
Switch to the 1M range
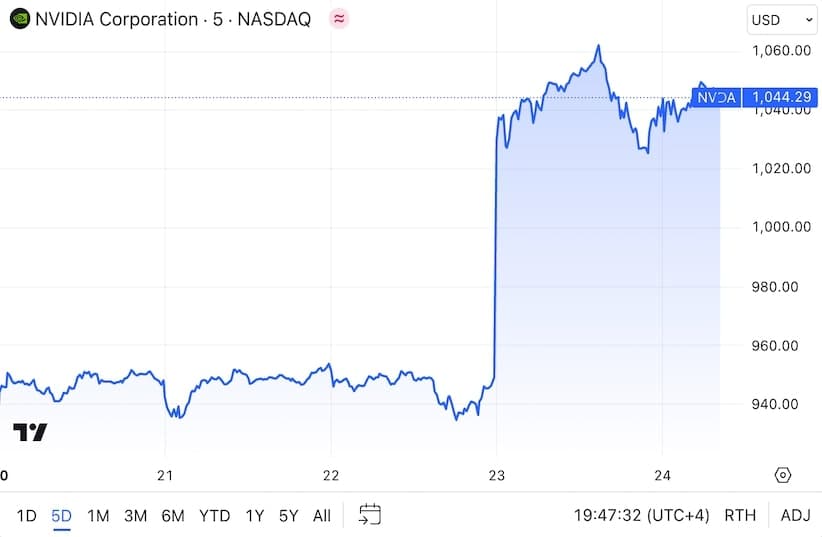98,516
